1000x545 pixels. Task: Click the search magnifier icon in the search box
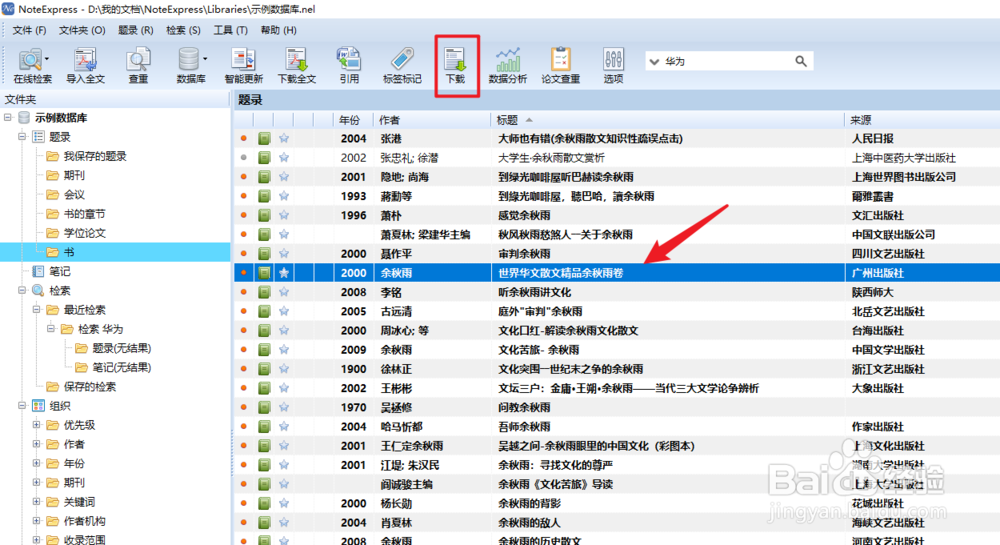[800, 61]
